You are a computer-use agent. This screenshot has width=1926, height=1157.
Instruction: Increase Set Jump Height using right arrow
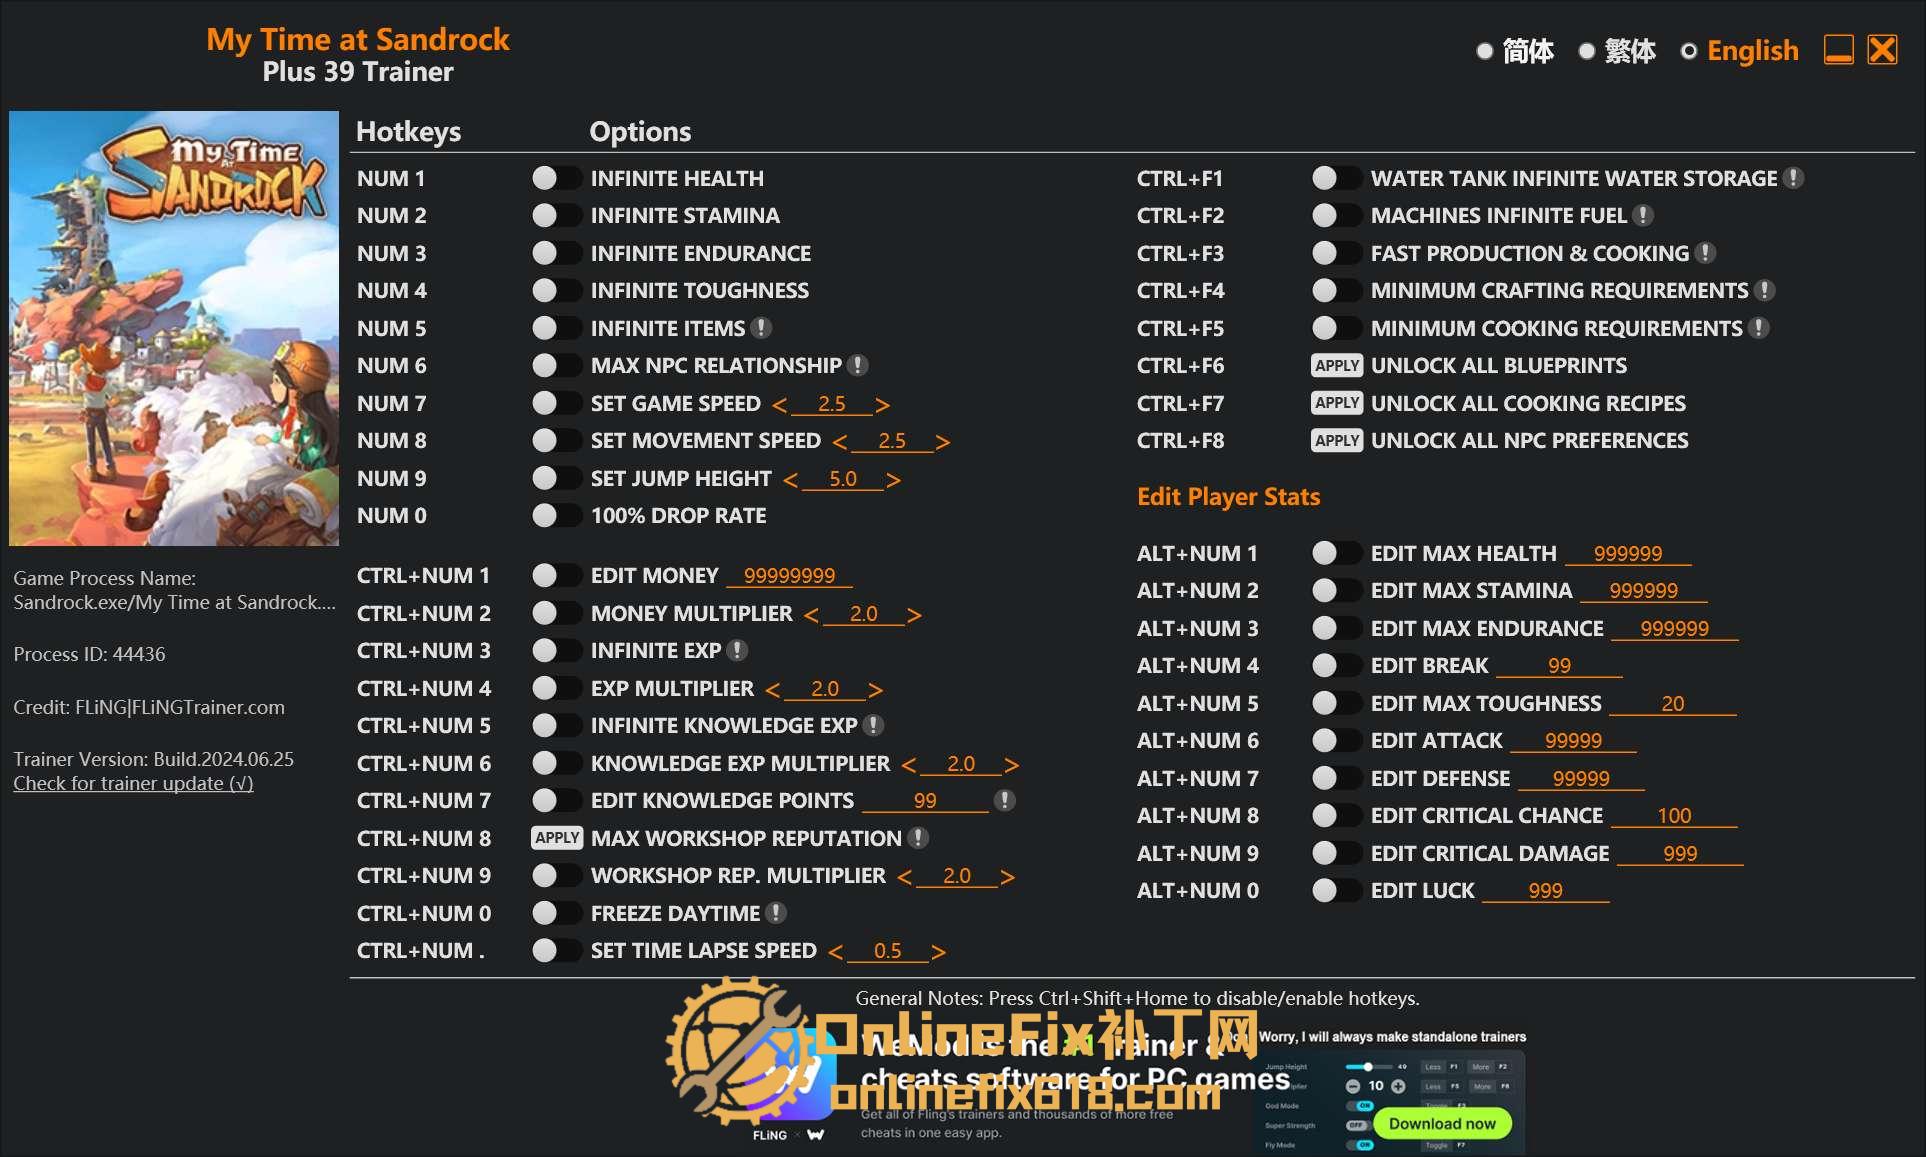click(x=893, y=480)
